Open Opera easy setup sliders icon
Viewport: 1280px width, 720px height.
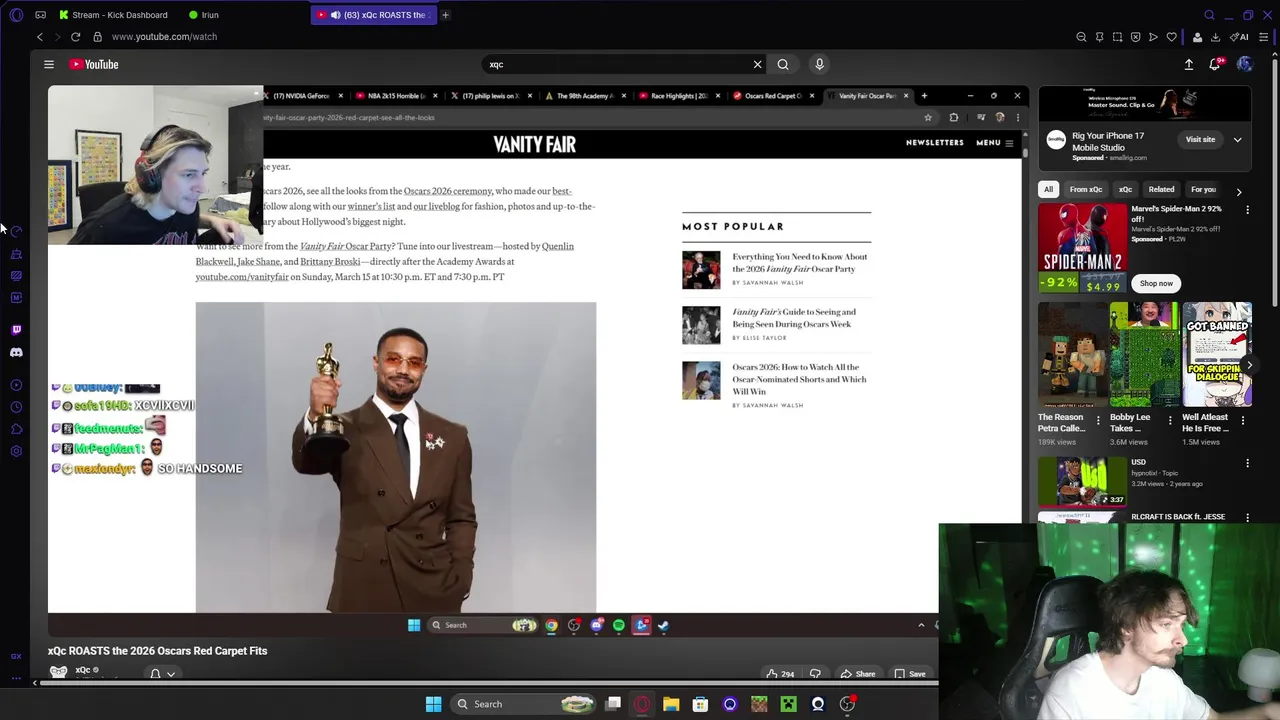pos(1264,37)
